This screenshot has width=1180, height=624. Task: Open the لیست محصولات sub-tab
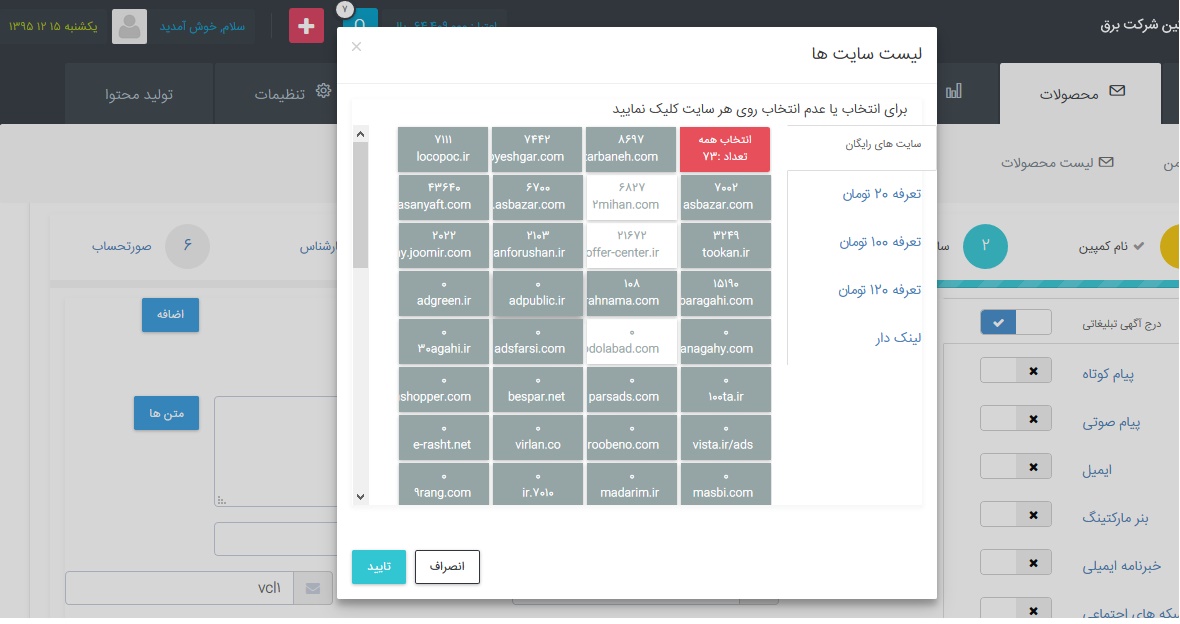(x=1057, y=163)
